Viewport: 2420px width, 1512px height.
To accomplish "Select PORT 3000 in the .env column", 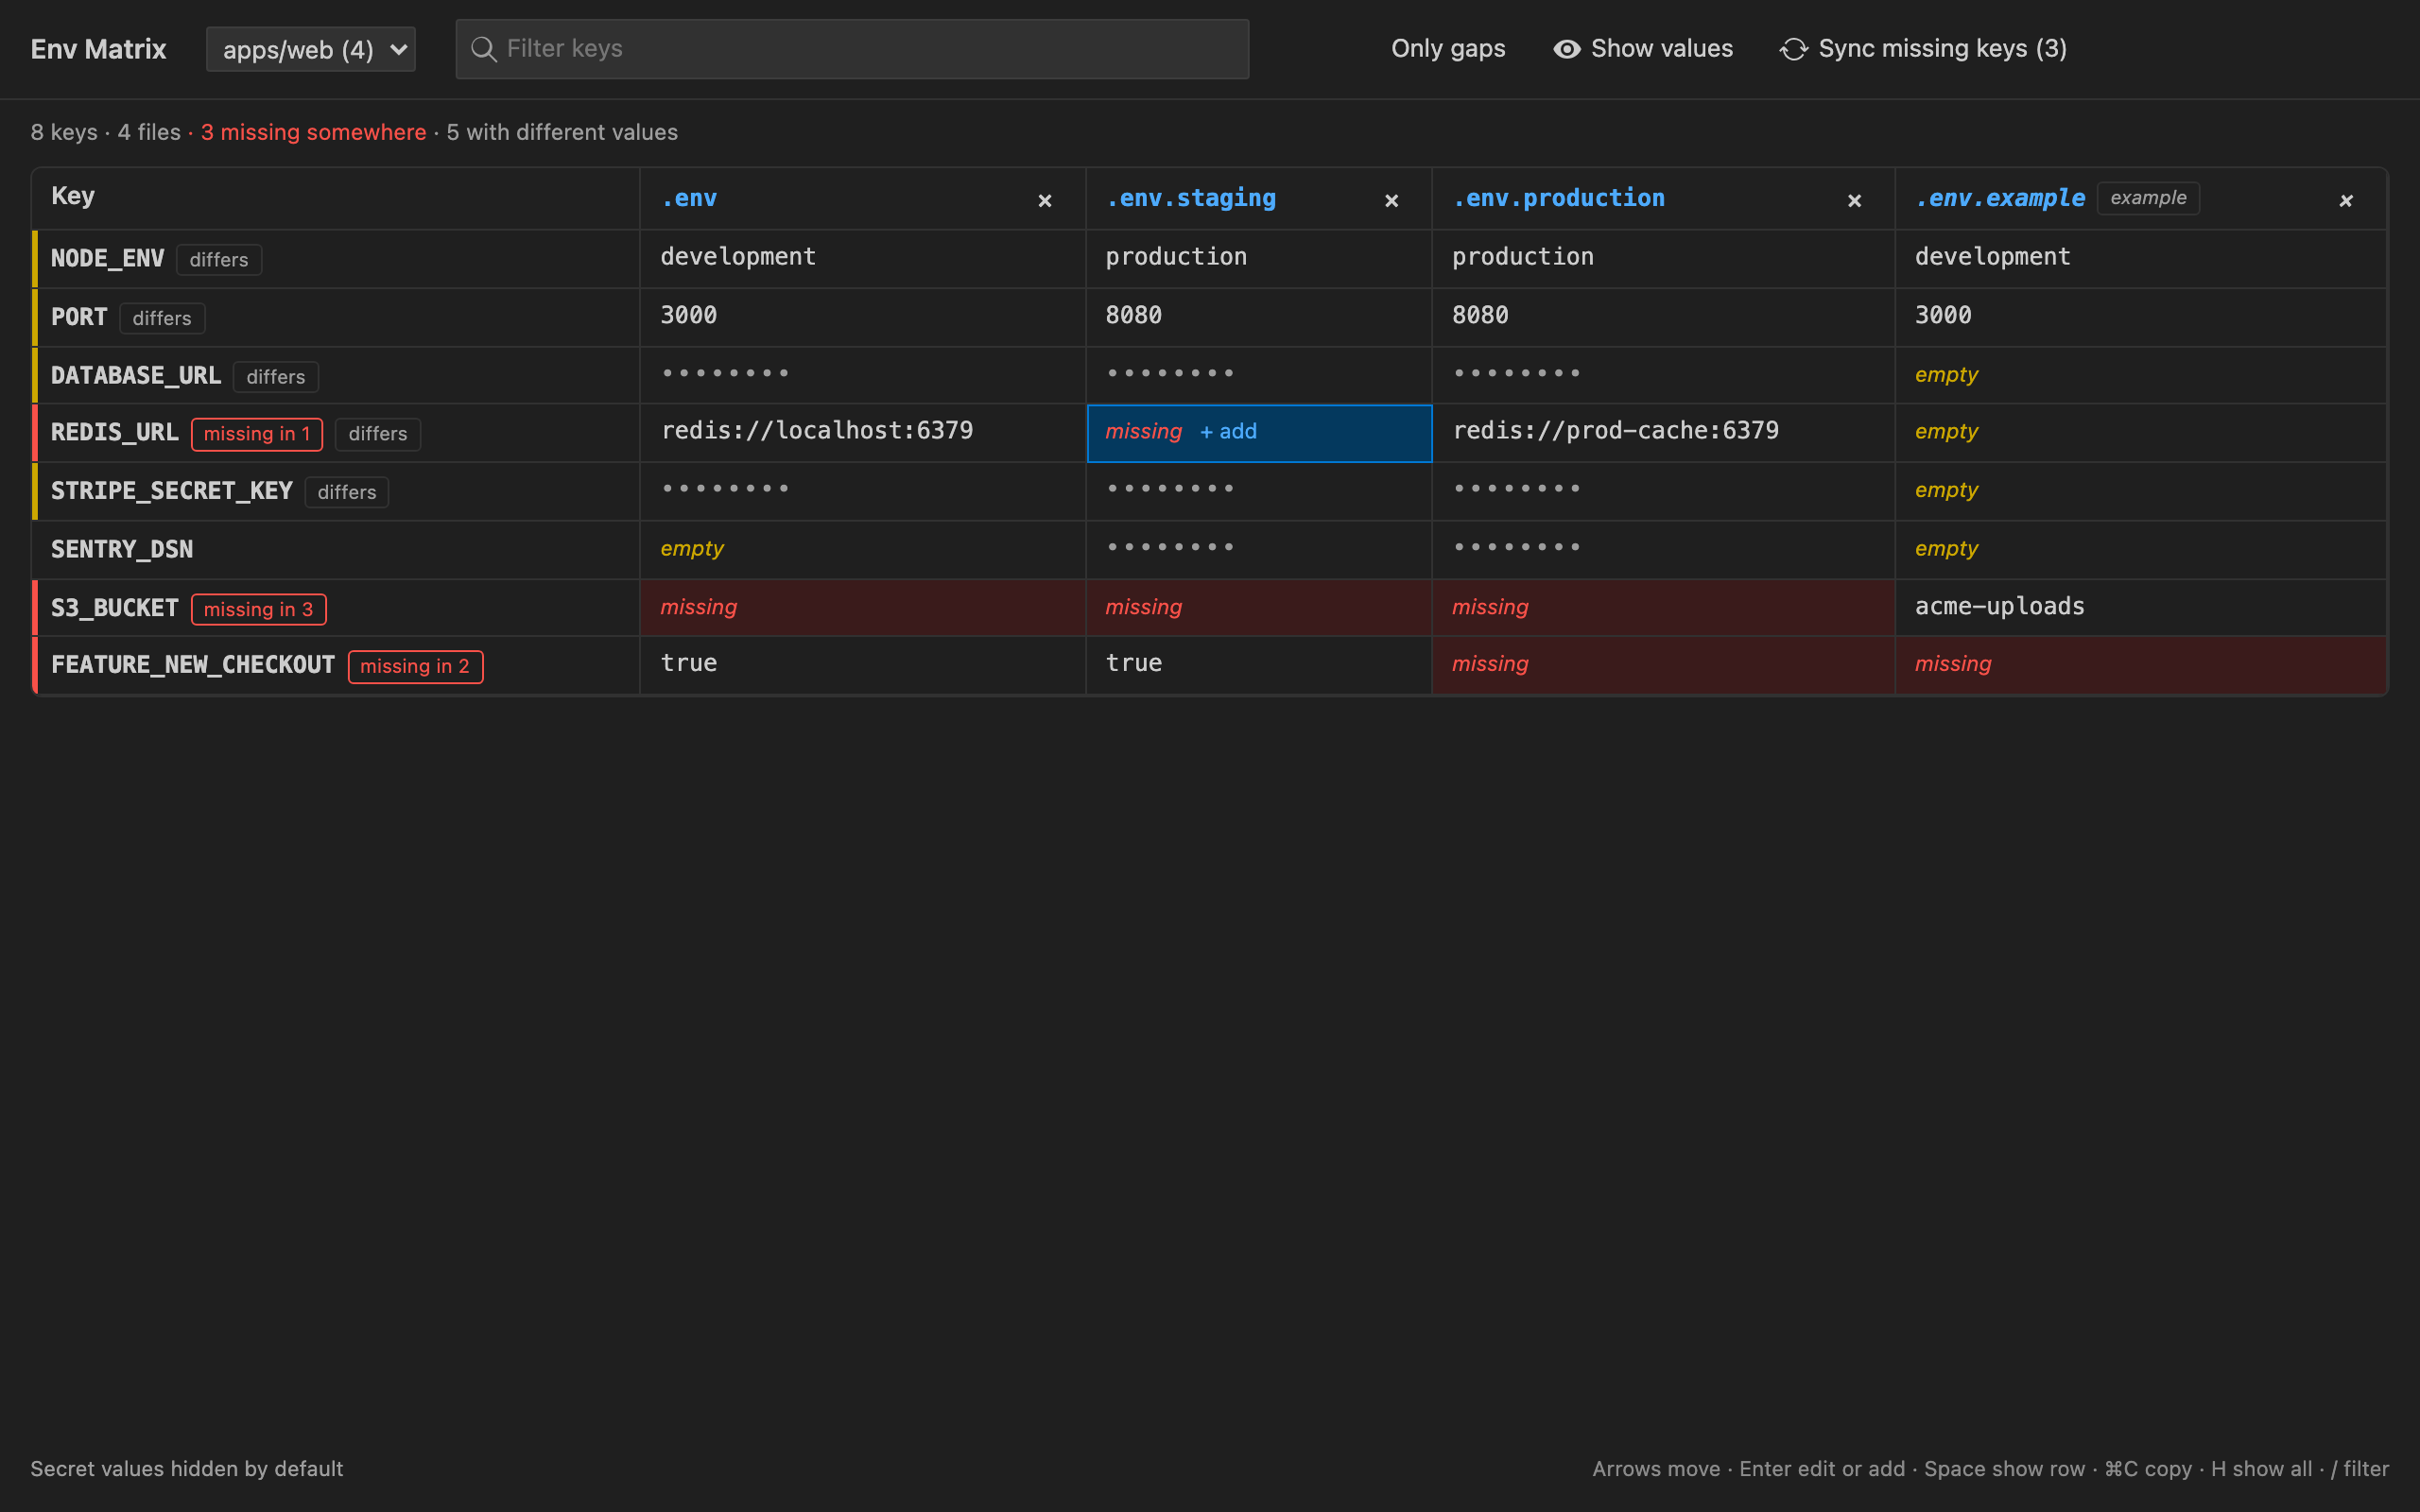I will (x=863, y=317).
